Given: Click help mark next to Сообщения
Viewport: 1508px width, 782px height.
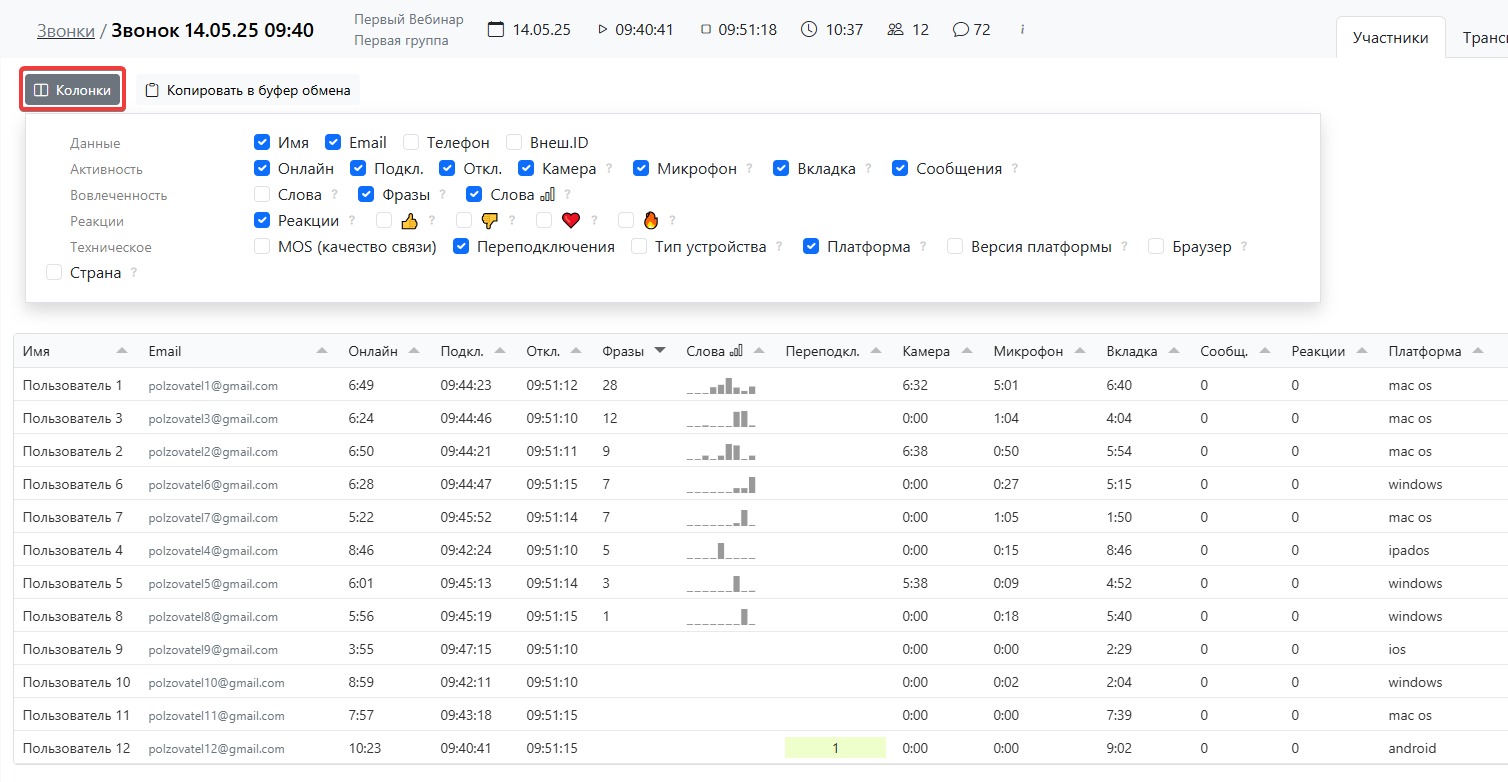Looking at the screenshot, I should click(x=1014, y=169).
